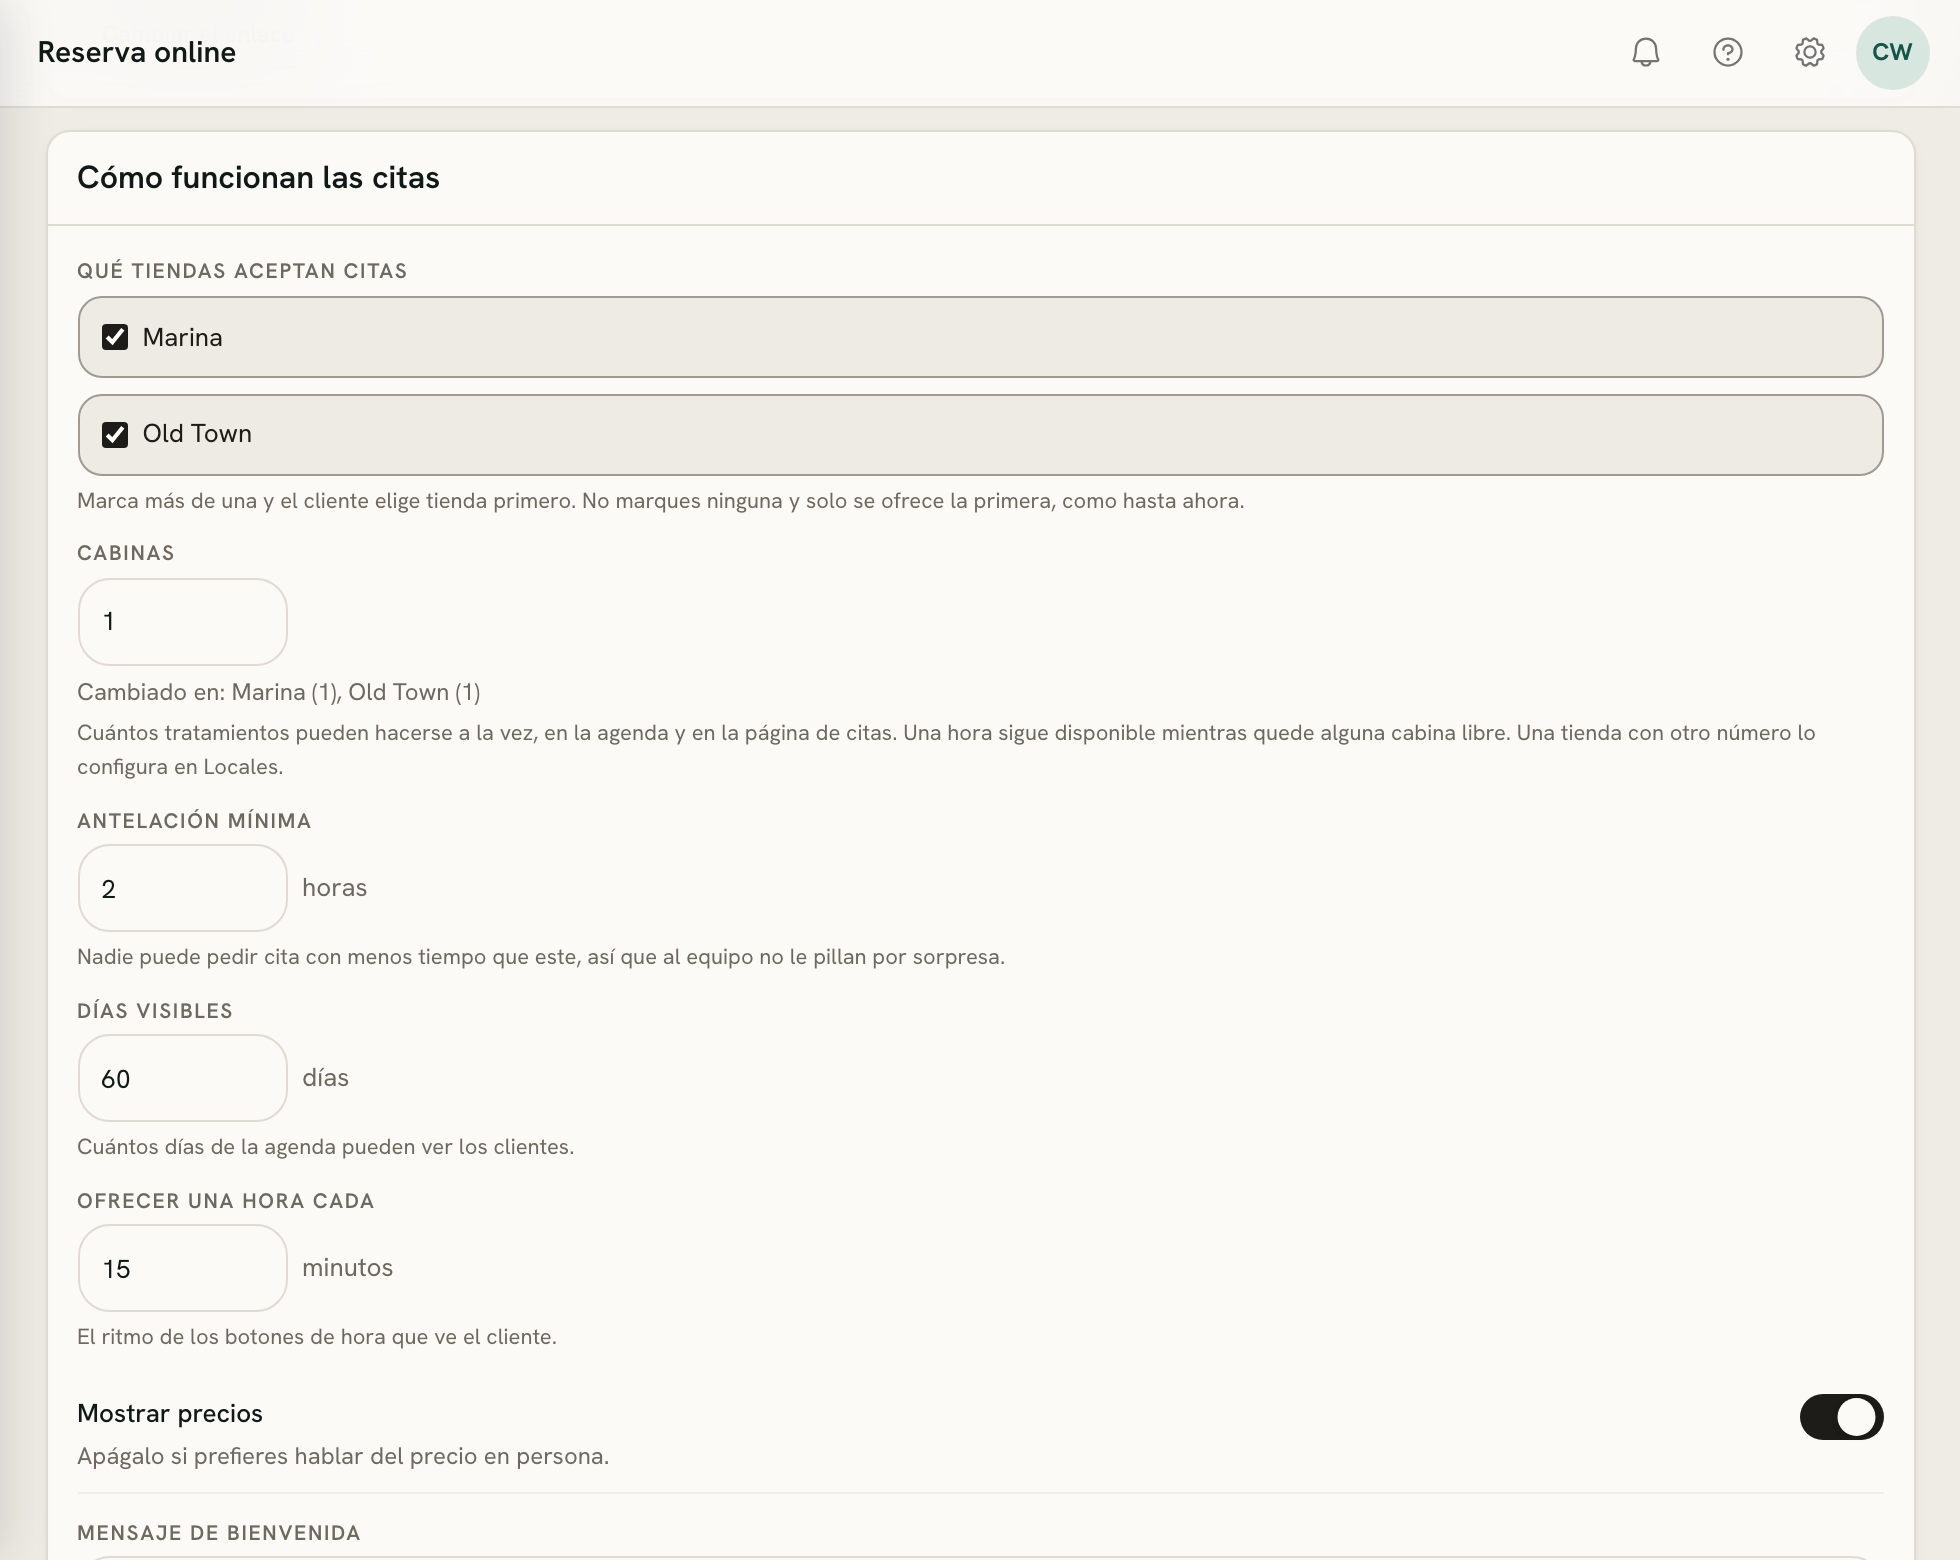Click the Qué tiendas aceptan citas label
The width and height of the screenshot is (1960, 1560).
point(242,271)
